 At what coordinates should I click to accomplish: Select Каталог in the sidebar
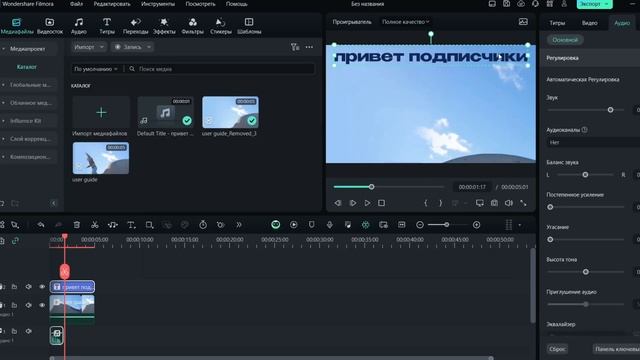[27, 67]
